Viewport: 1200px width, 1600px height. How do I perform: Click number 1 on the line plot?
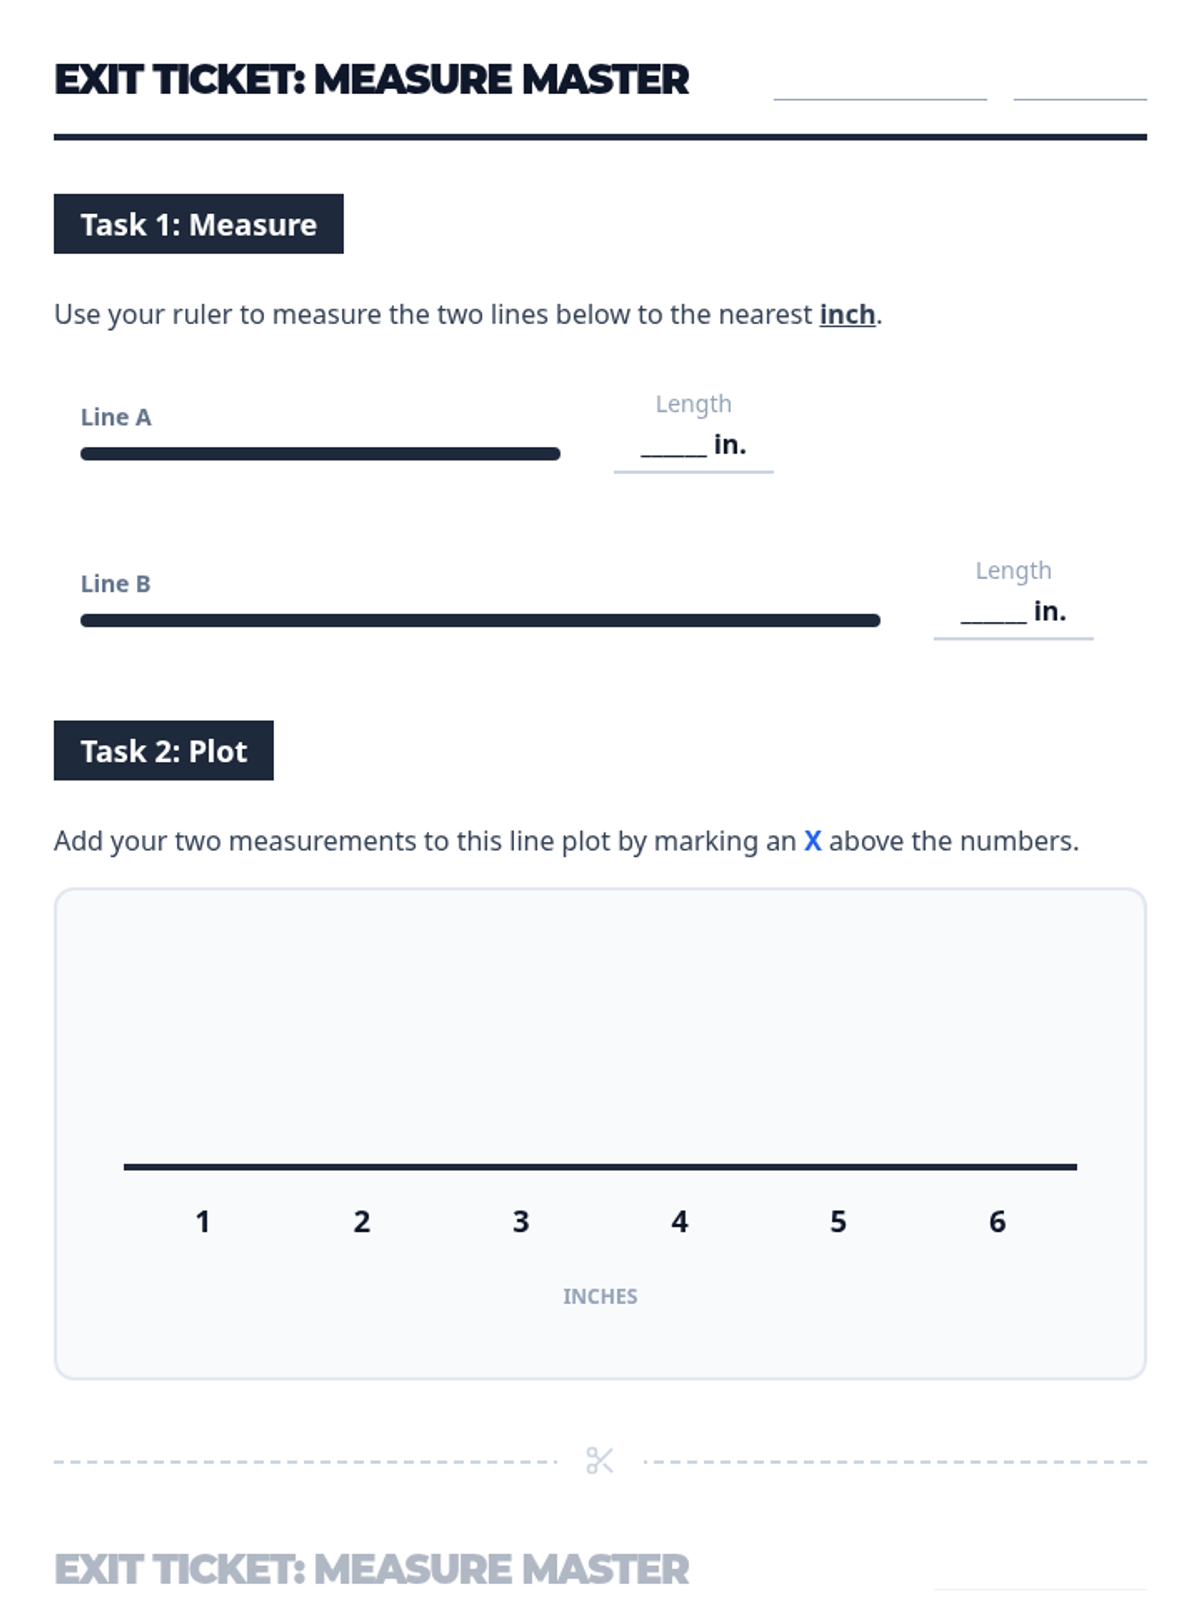203,1221
